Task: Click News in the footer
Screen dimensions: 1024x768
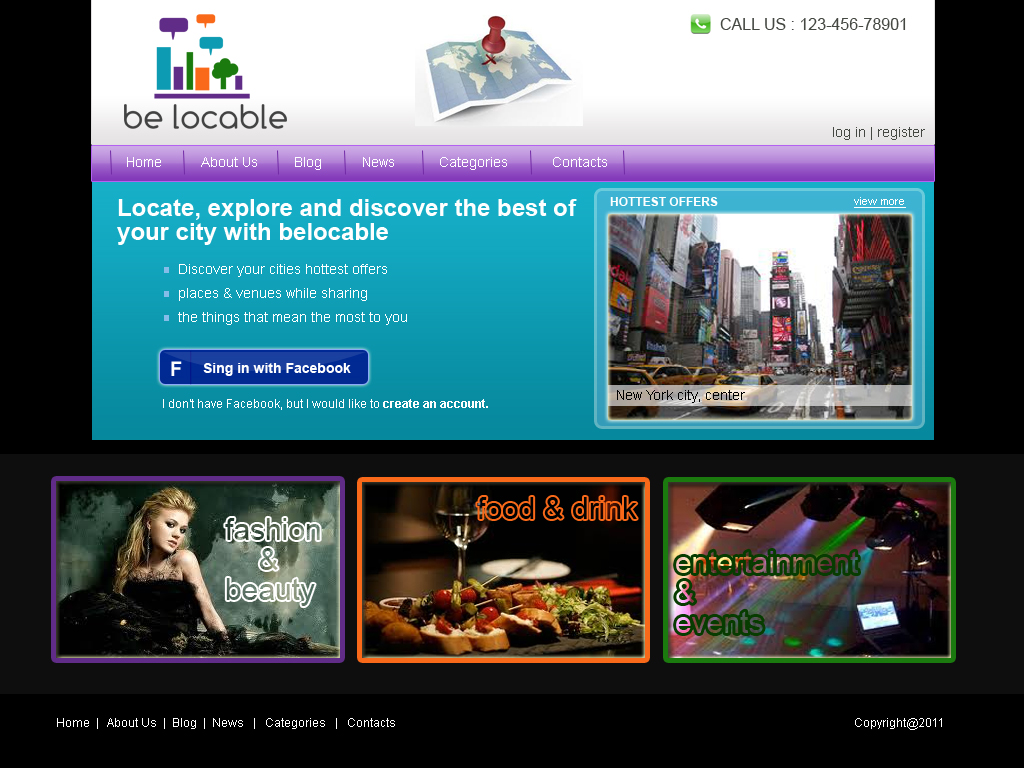Action: 227,723
